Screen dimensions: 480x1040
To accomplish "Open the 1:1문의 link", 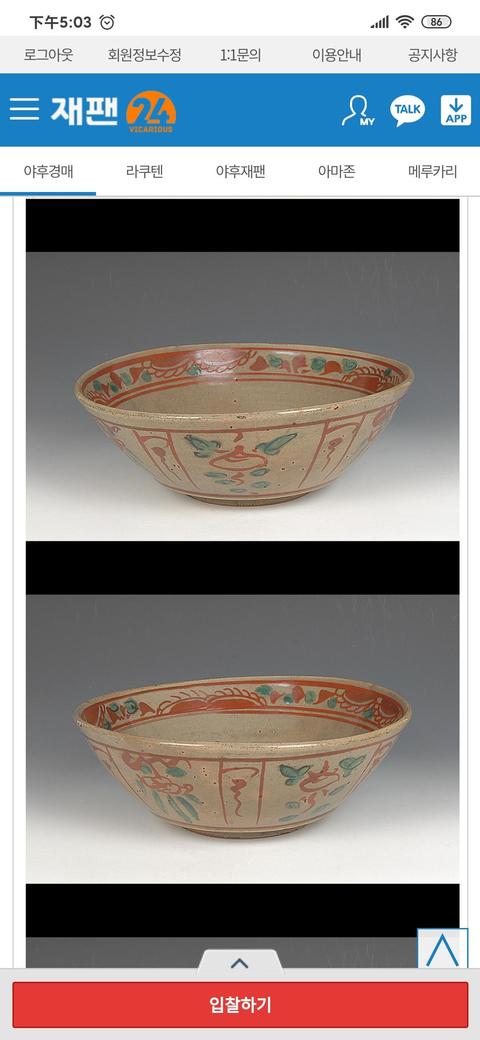I will pyautogui.click(x=241, y=55).
